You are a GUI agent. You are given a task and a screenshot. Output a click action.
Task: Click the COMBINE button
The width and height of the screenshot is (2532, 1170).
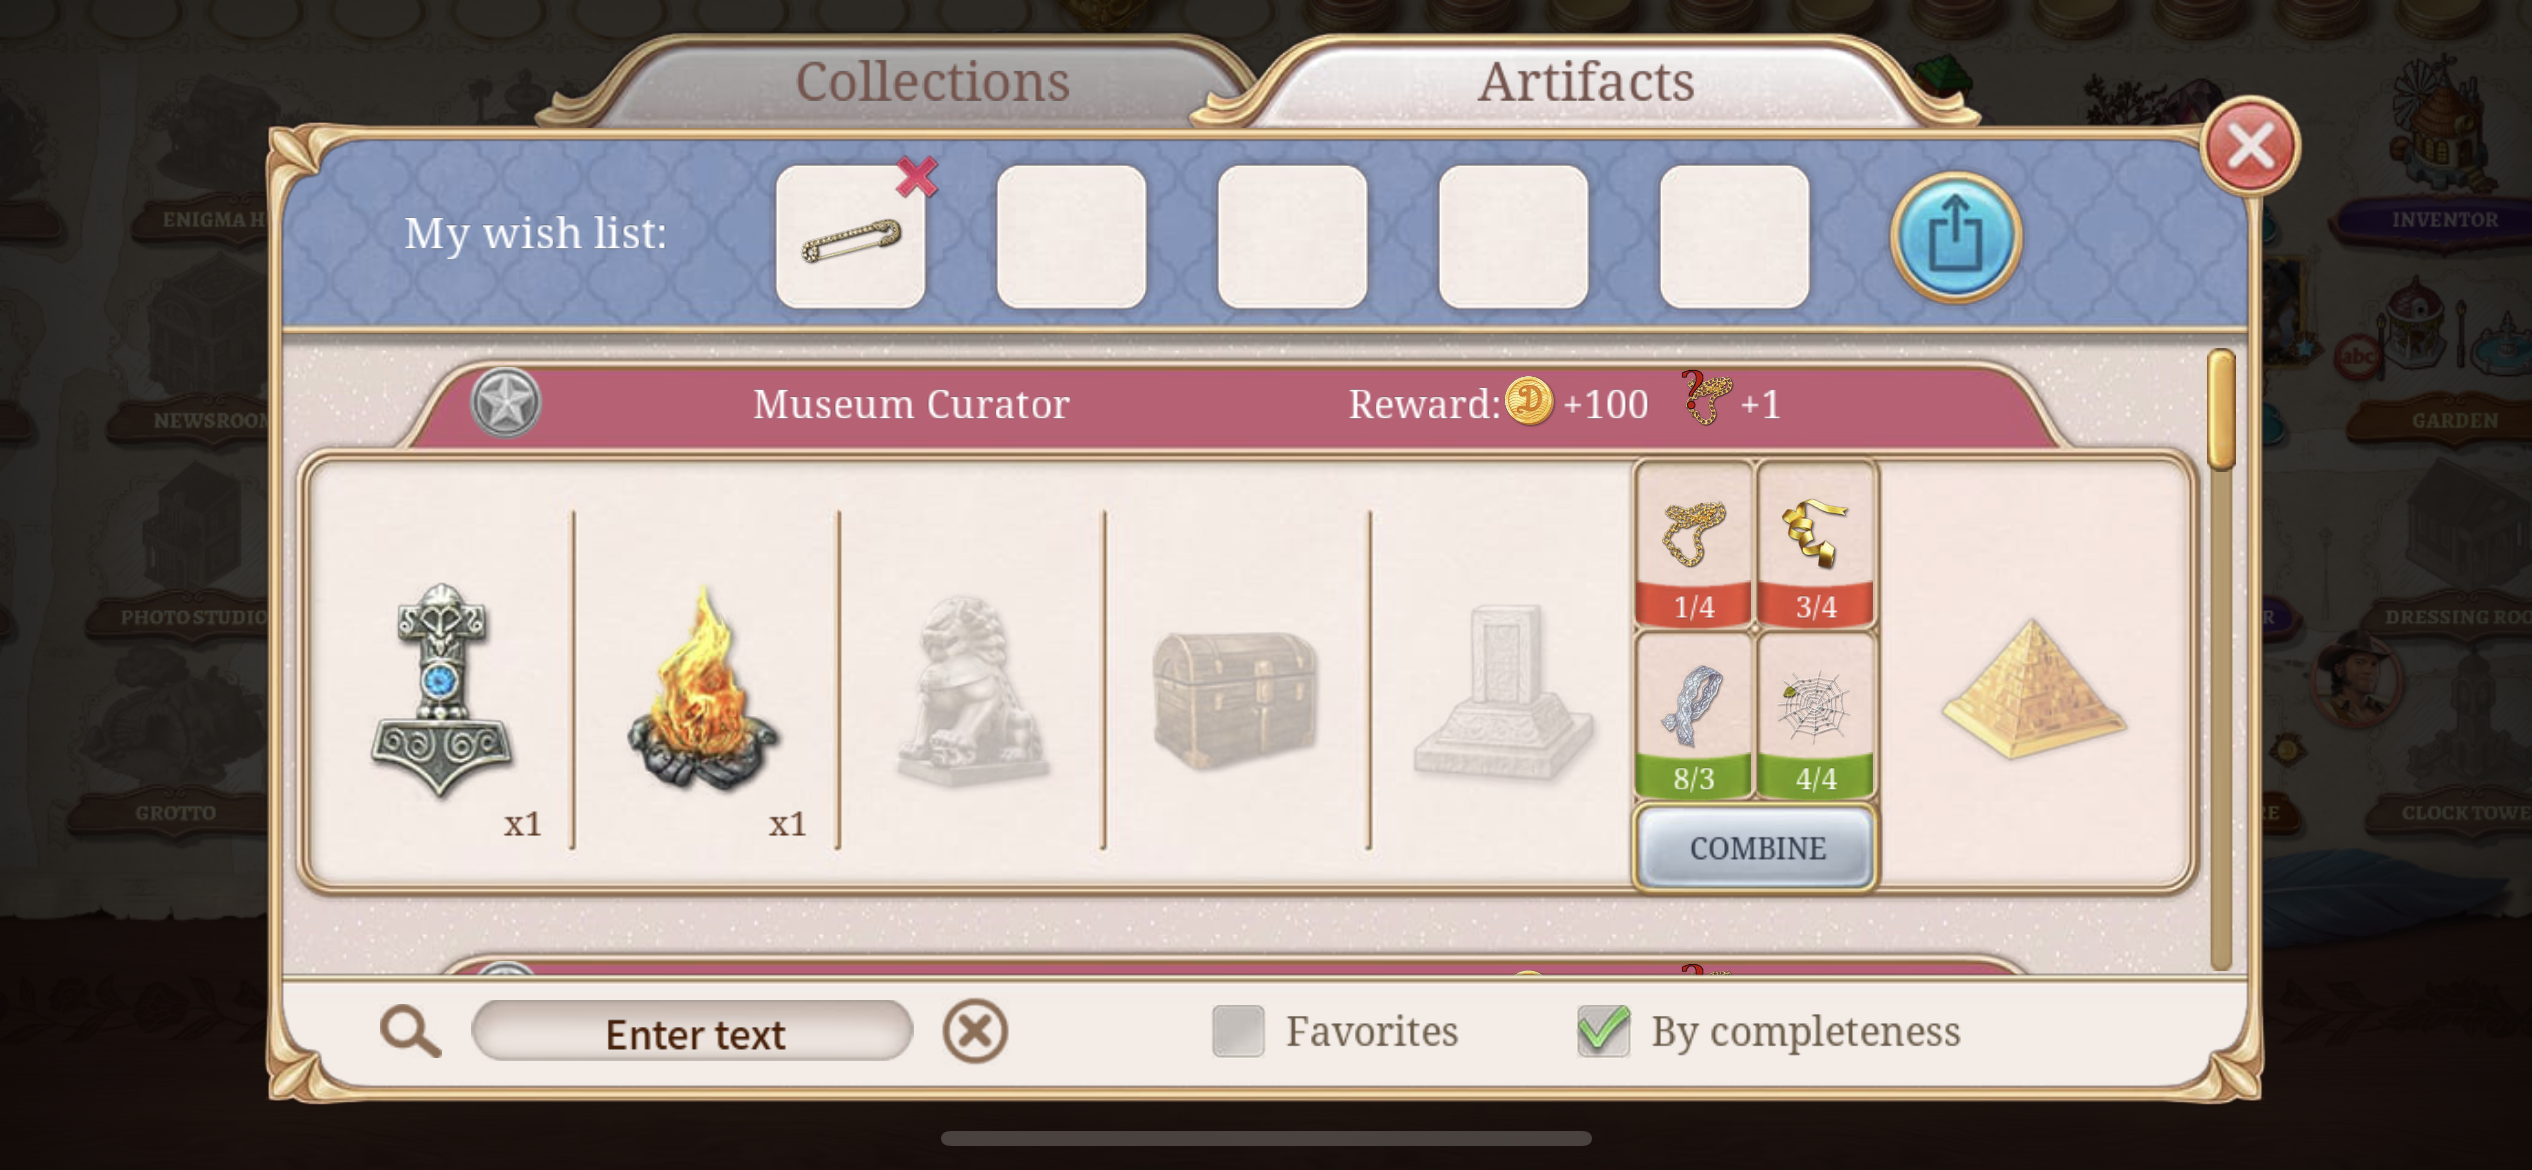[x=1757, y=848]
